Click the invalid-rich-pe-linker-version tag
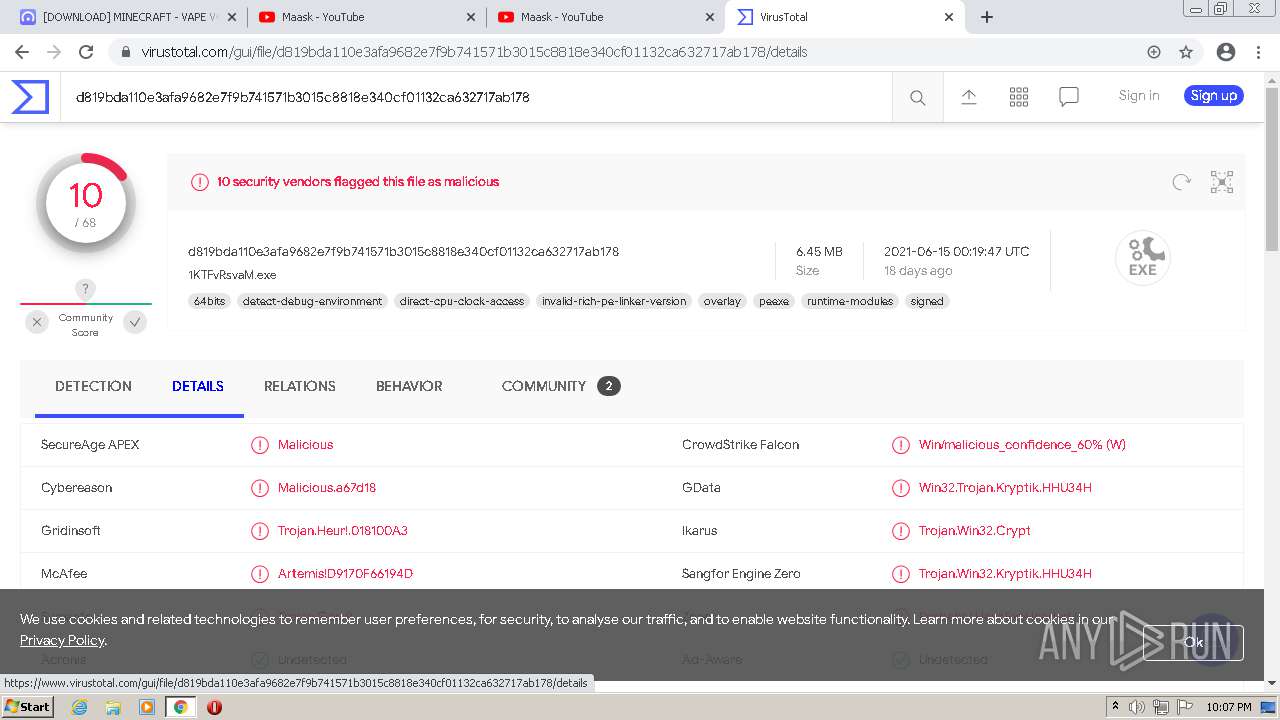This screenshot has height=720, width=1280. pos(614,301)
